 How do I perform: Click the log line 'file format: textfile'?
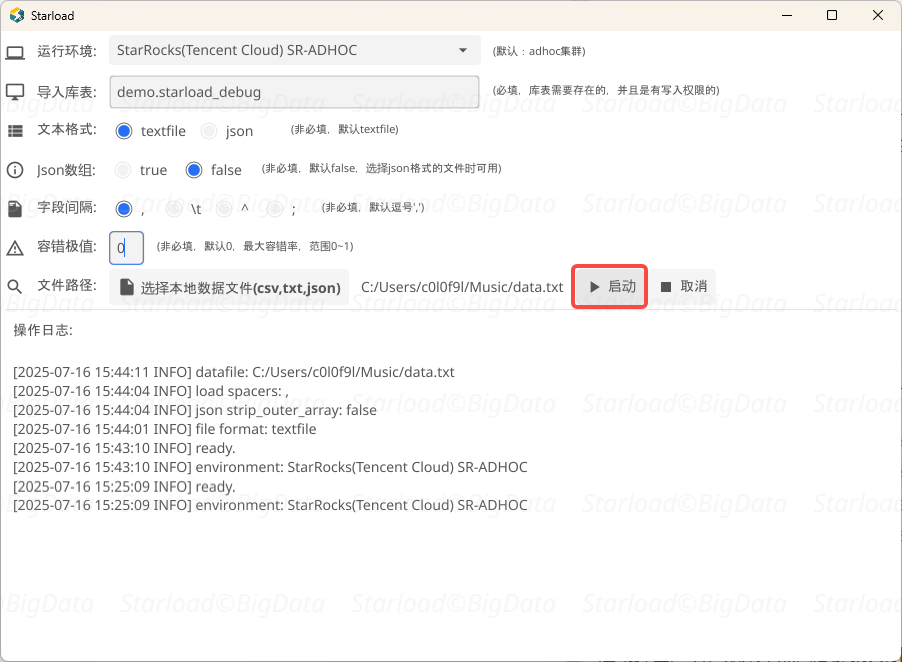pyautogui.click(x=165, y=429)
